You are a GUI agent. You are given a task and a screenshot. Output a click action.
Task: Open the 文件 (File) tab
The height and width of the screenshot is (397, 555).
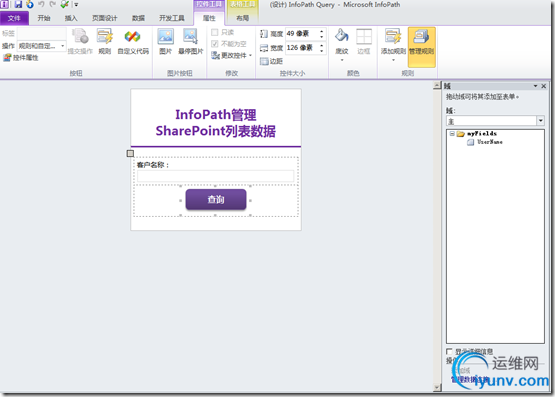[14, 18]
